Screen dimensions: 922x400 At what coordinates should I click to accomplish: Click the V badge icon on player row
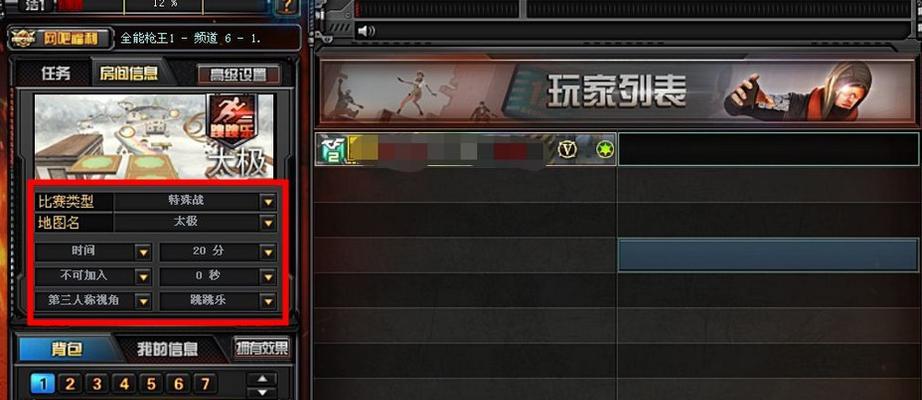[567, 150]
